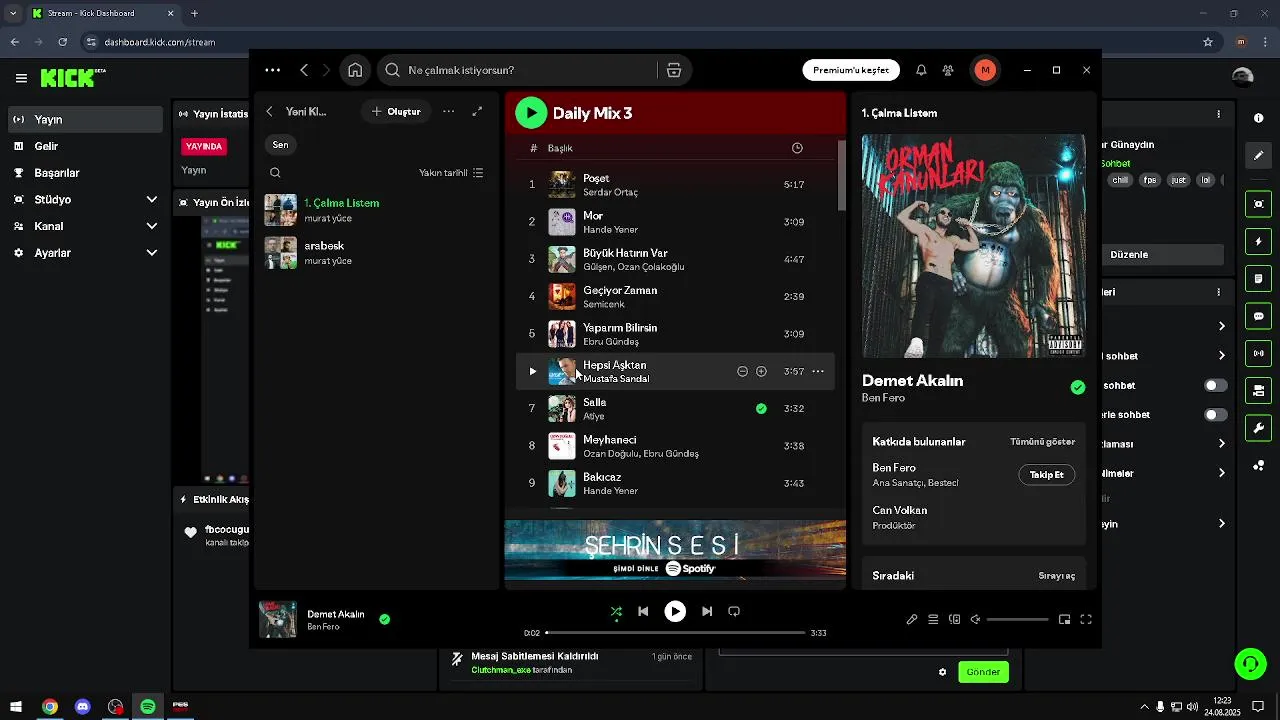This screenshot has height=720, width=1280.
Task: Open 1. Çalma Listem playlist
Action: coord(375,210)
